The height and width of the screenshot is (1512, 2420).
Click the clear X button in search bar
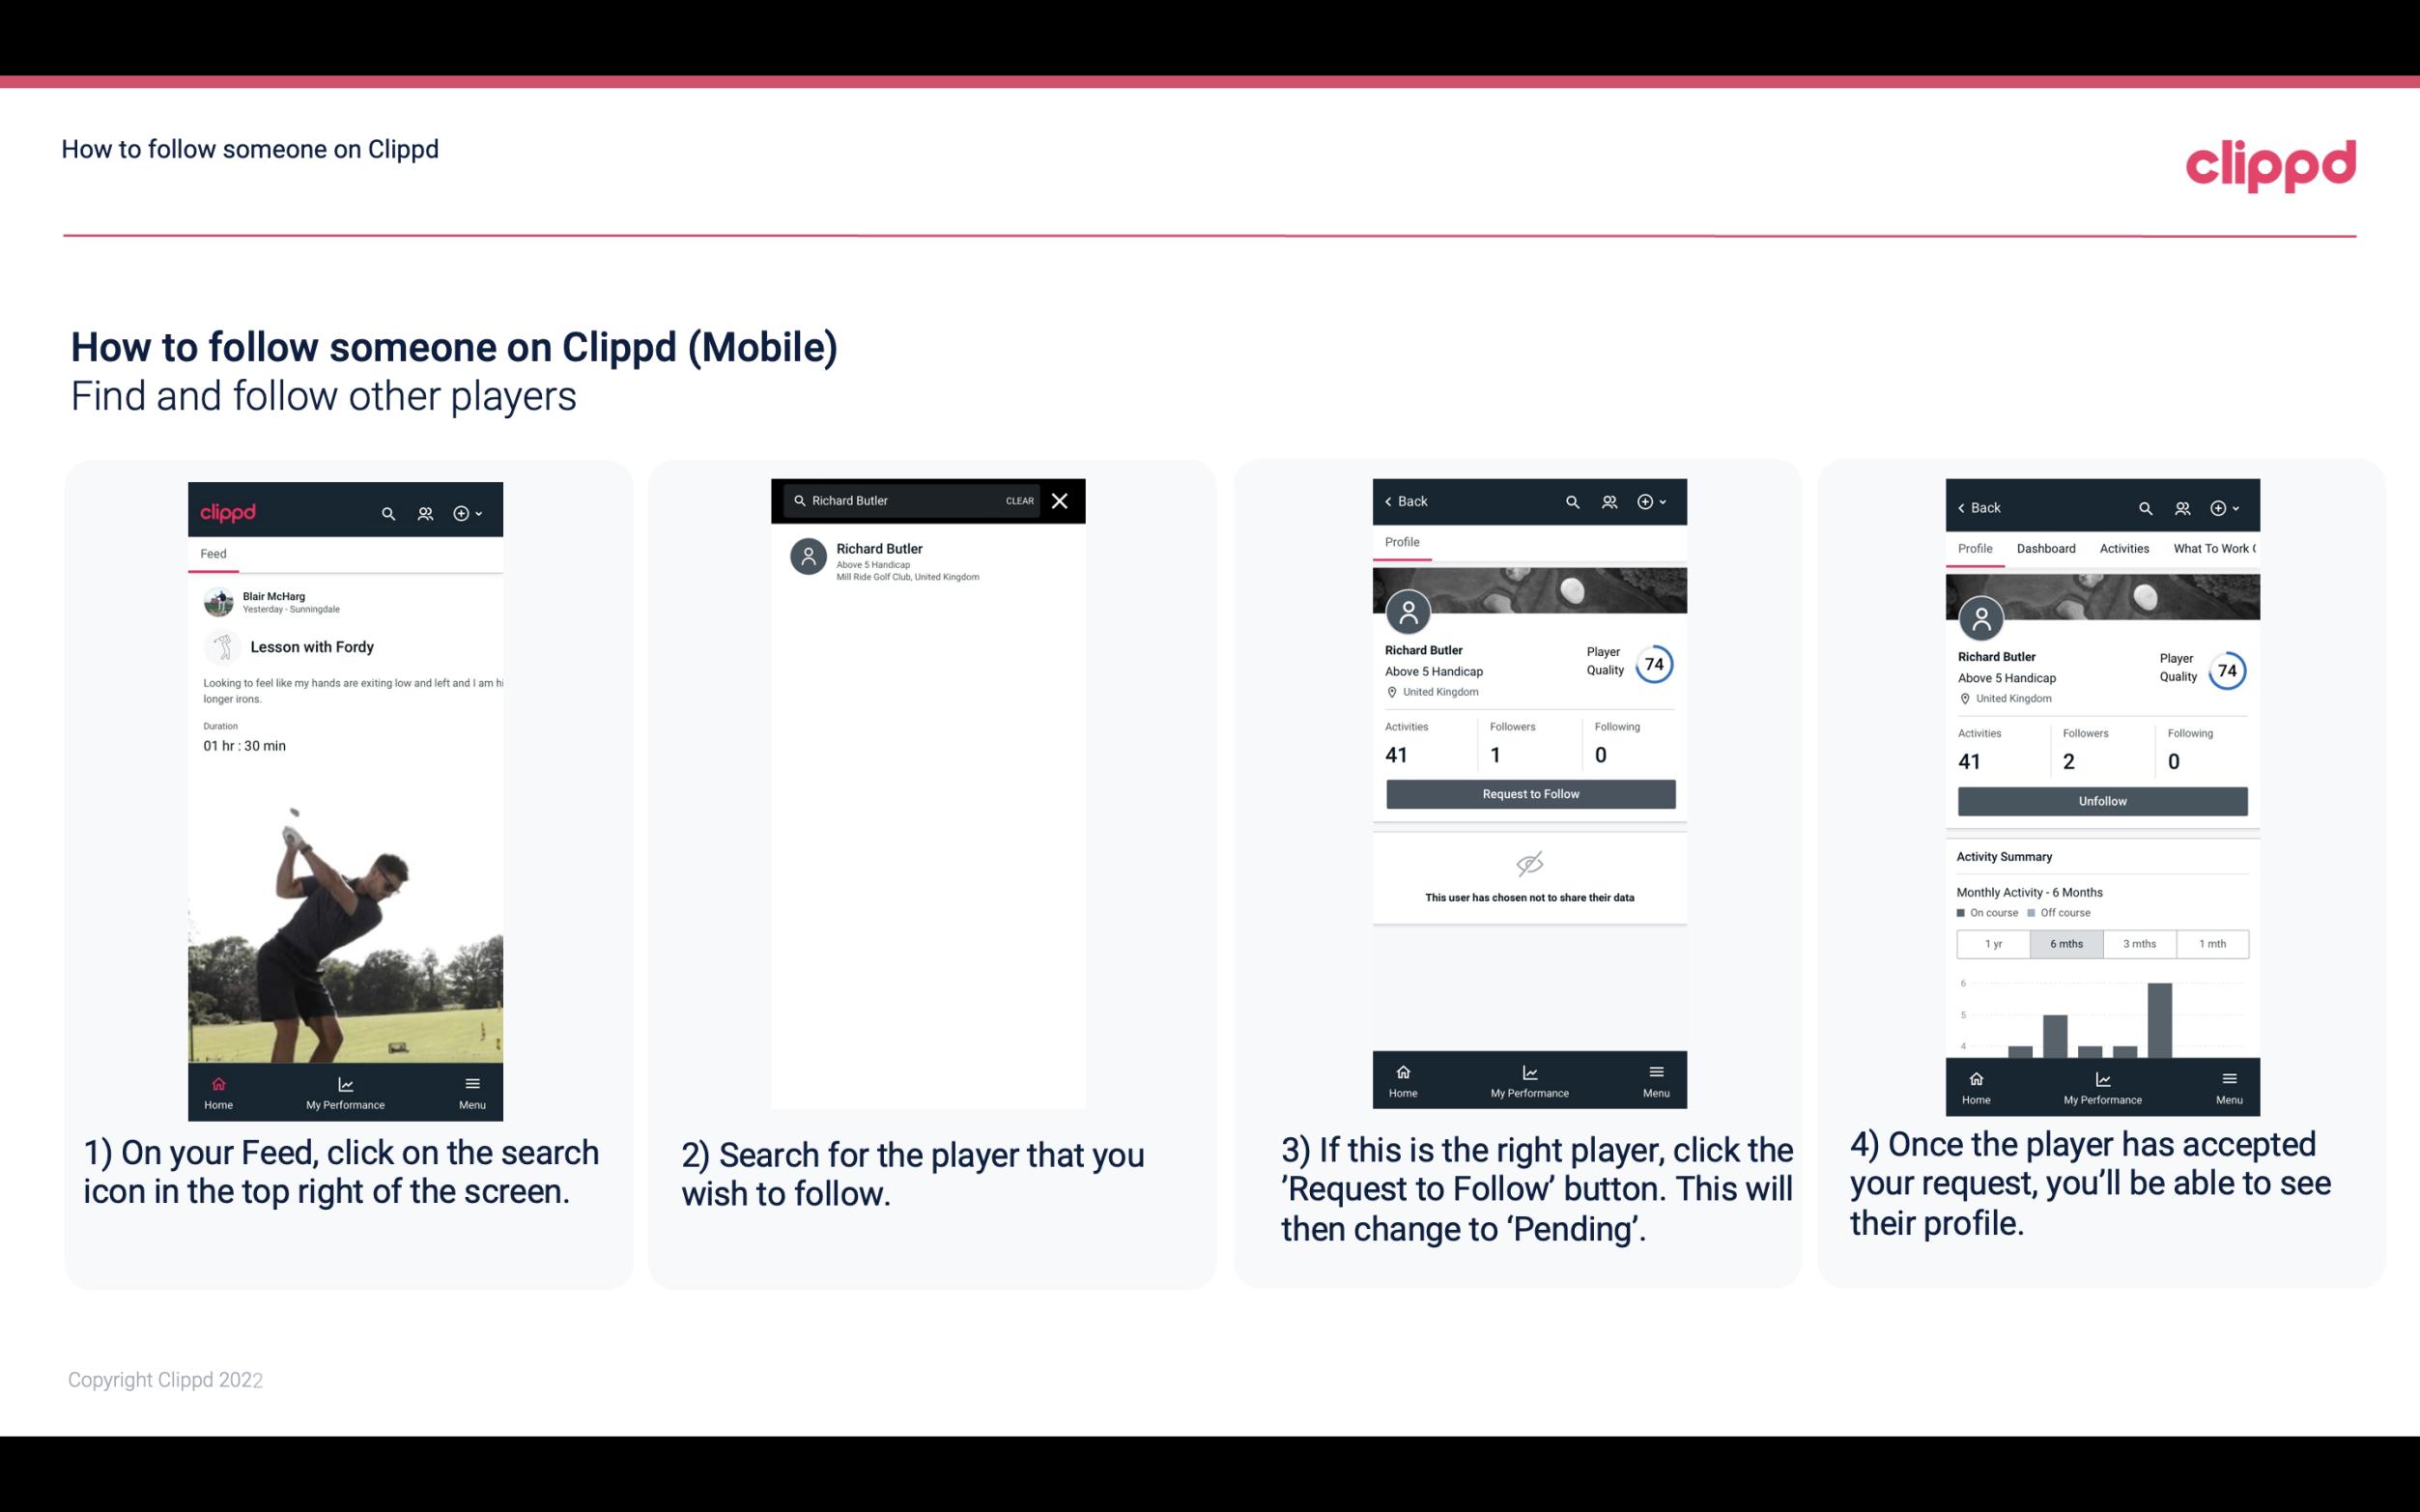1059,501
